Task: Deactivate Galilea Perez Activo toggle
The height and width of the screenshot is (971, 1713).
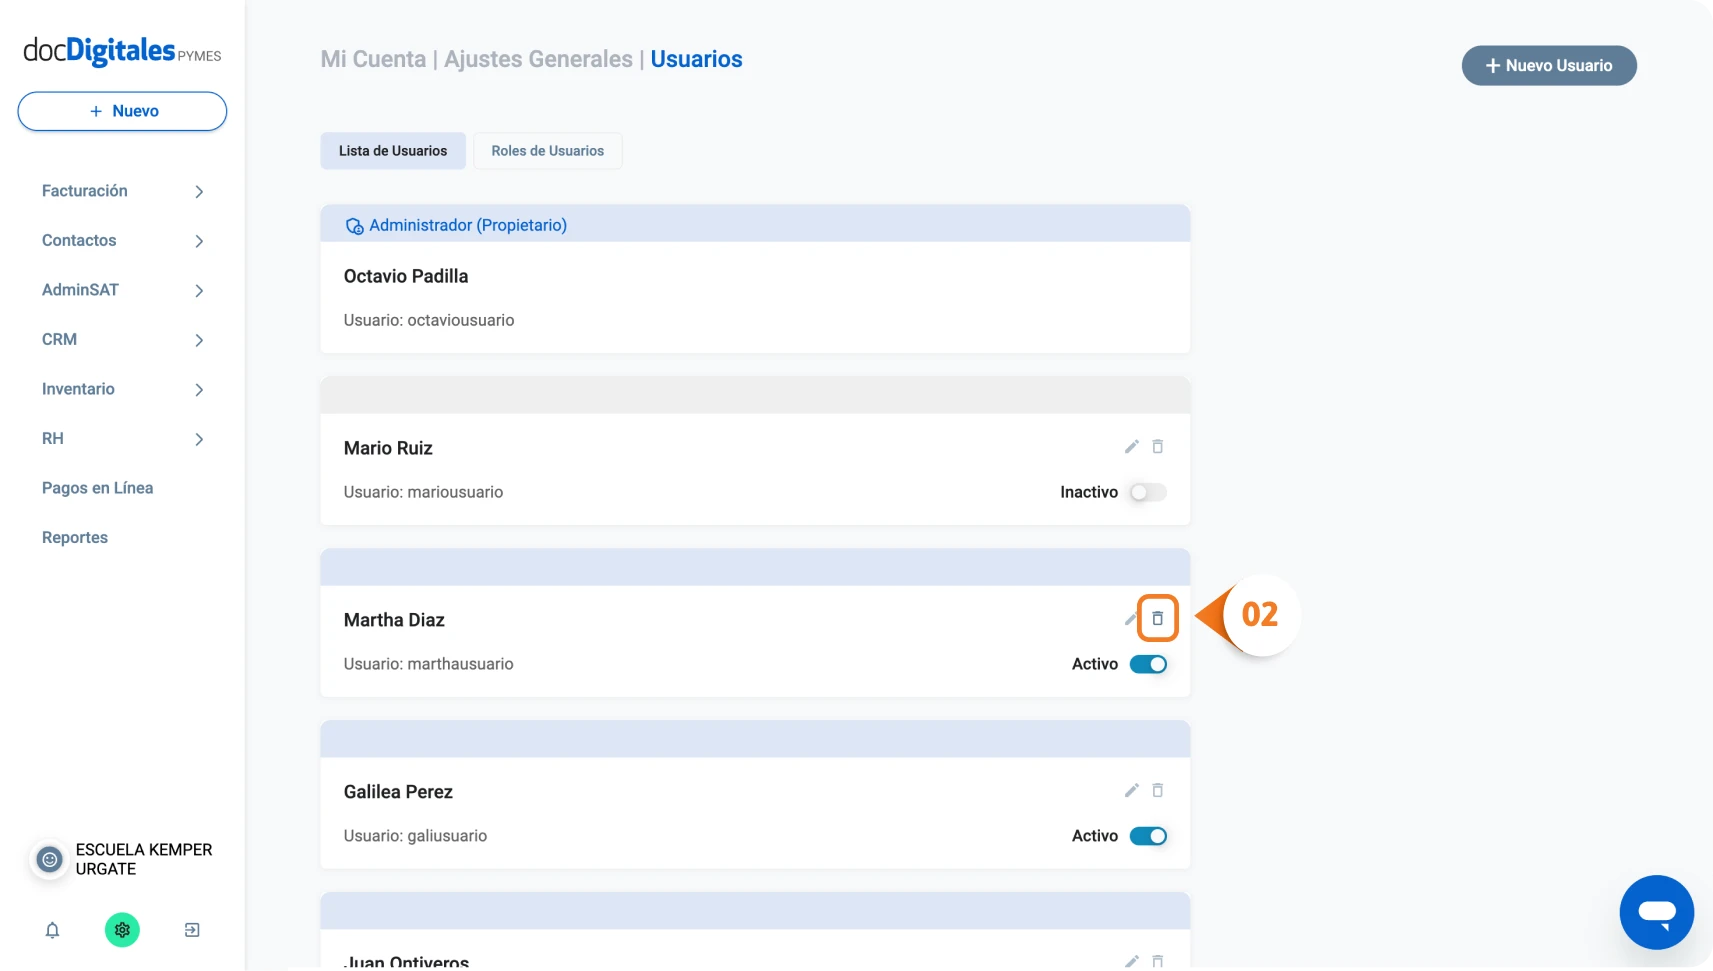Action: coord(1148,836)
